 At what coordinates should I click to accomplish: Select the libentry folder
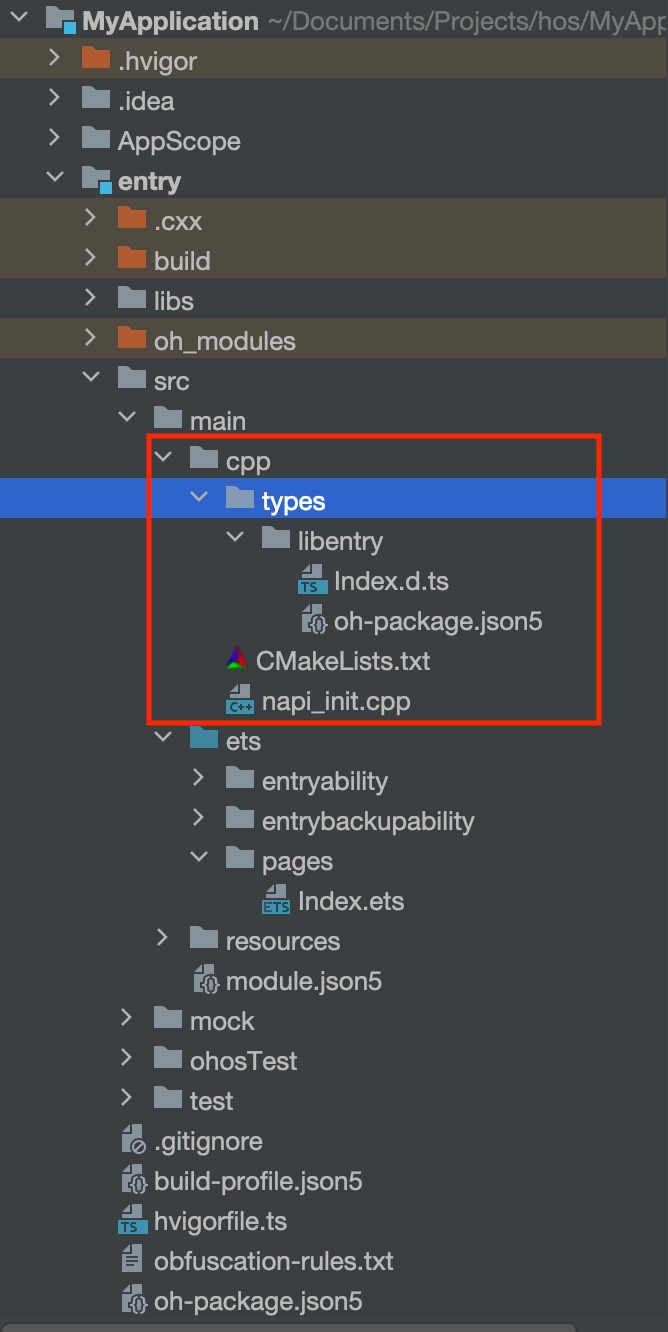click(339, 541)
